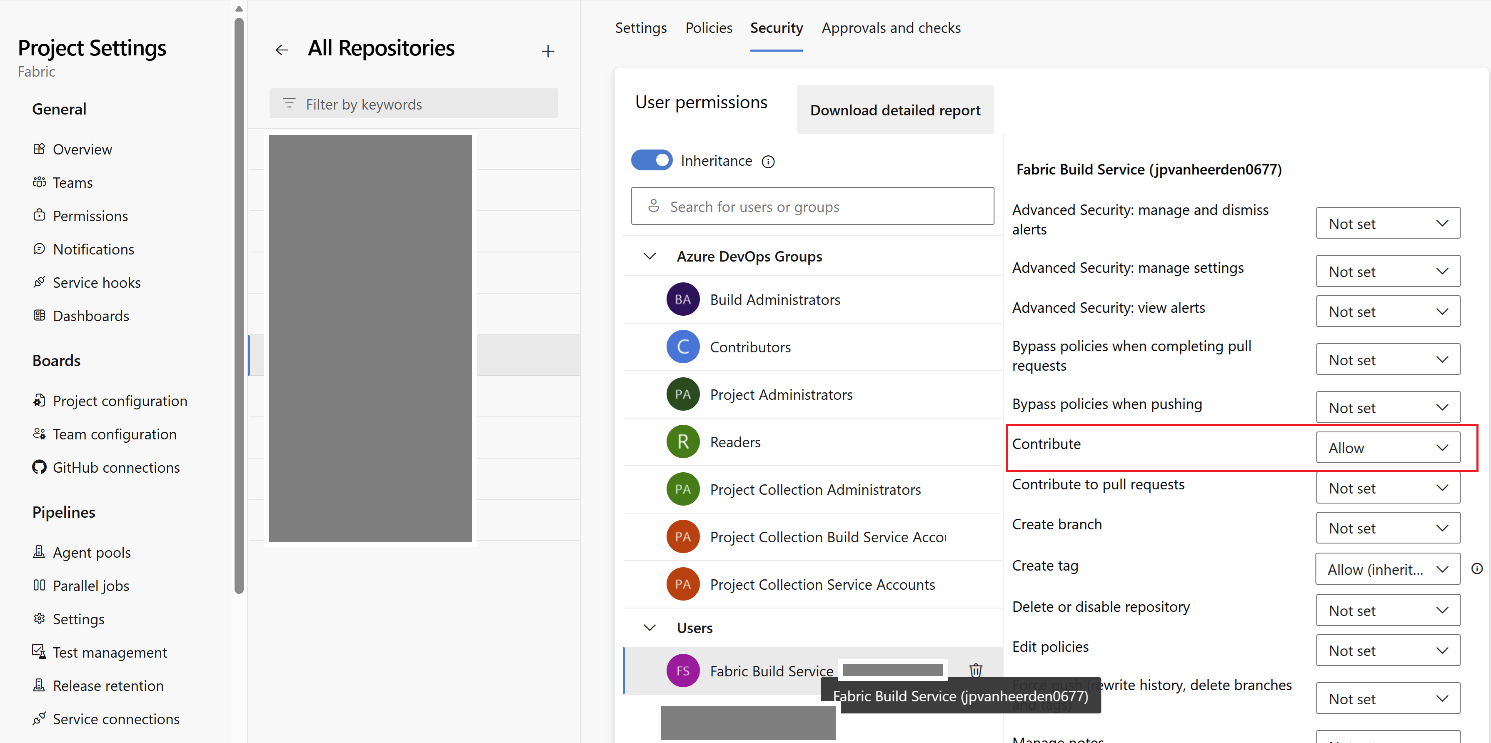Click the Release retention icon
This screenshot has height=743, width=1491.
click(39, 685)
